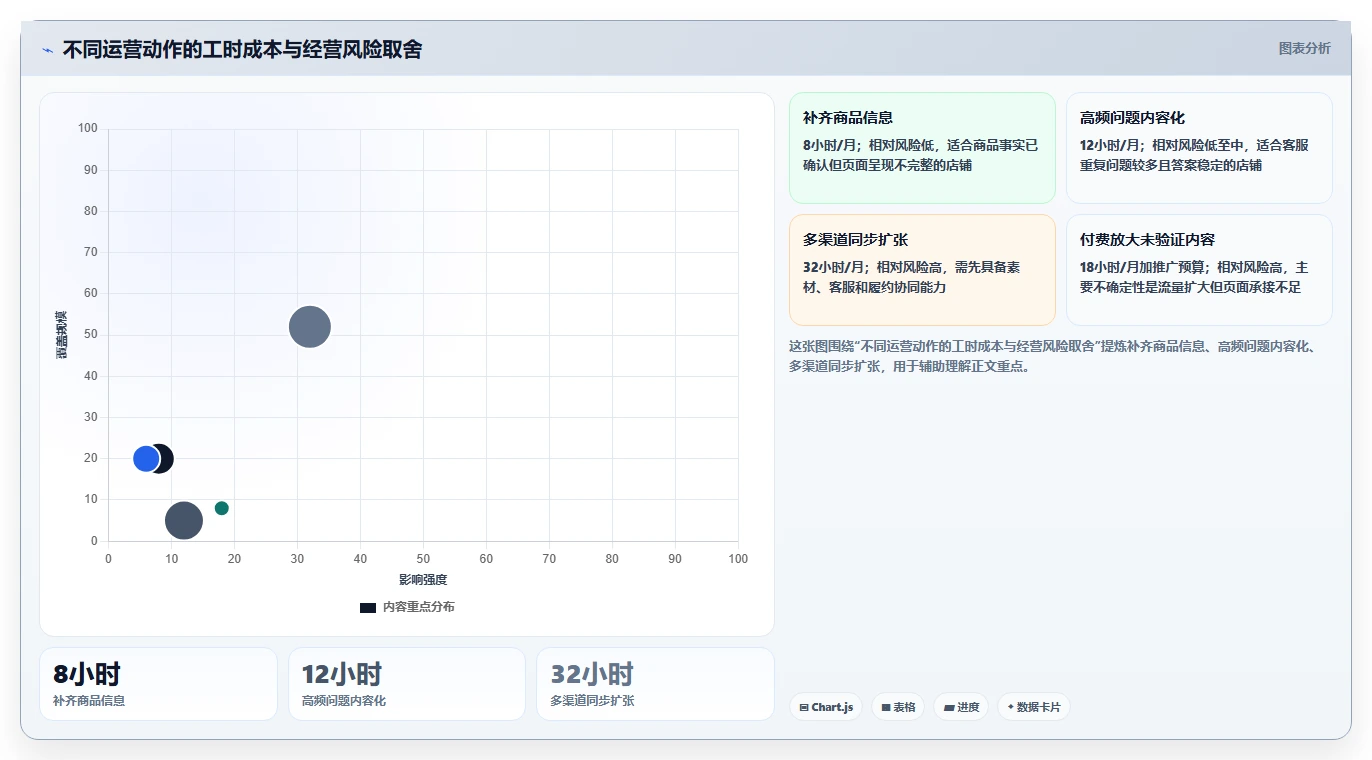Open the 付费放大未验证内容 card
Screen dimensions: 1372x760
click(x=1199, y=270)
